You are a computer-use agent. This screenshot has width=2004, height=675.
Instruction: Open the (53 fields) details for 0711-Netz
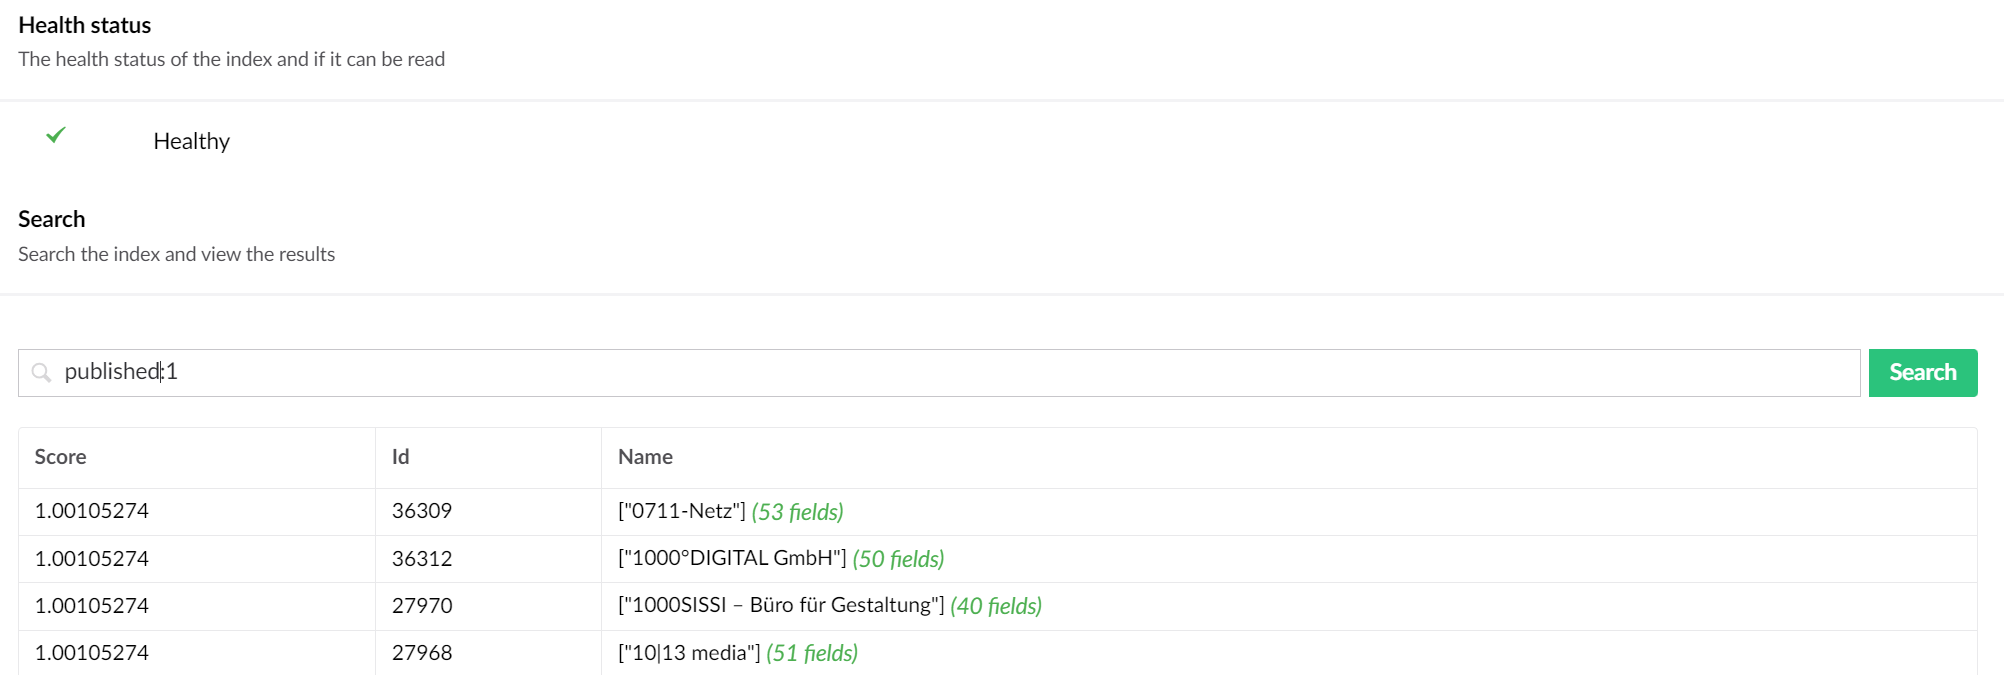coord(795,511)
